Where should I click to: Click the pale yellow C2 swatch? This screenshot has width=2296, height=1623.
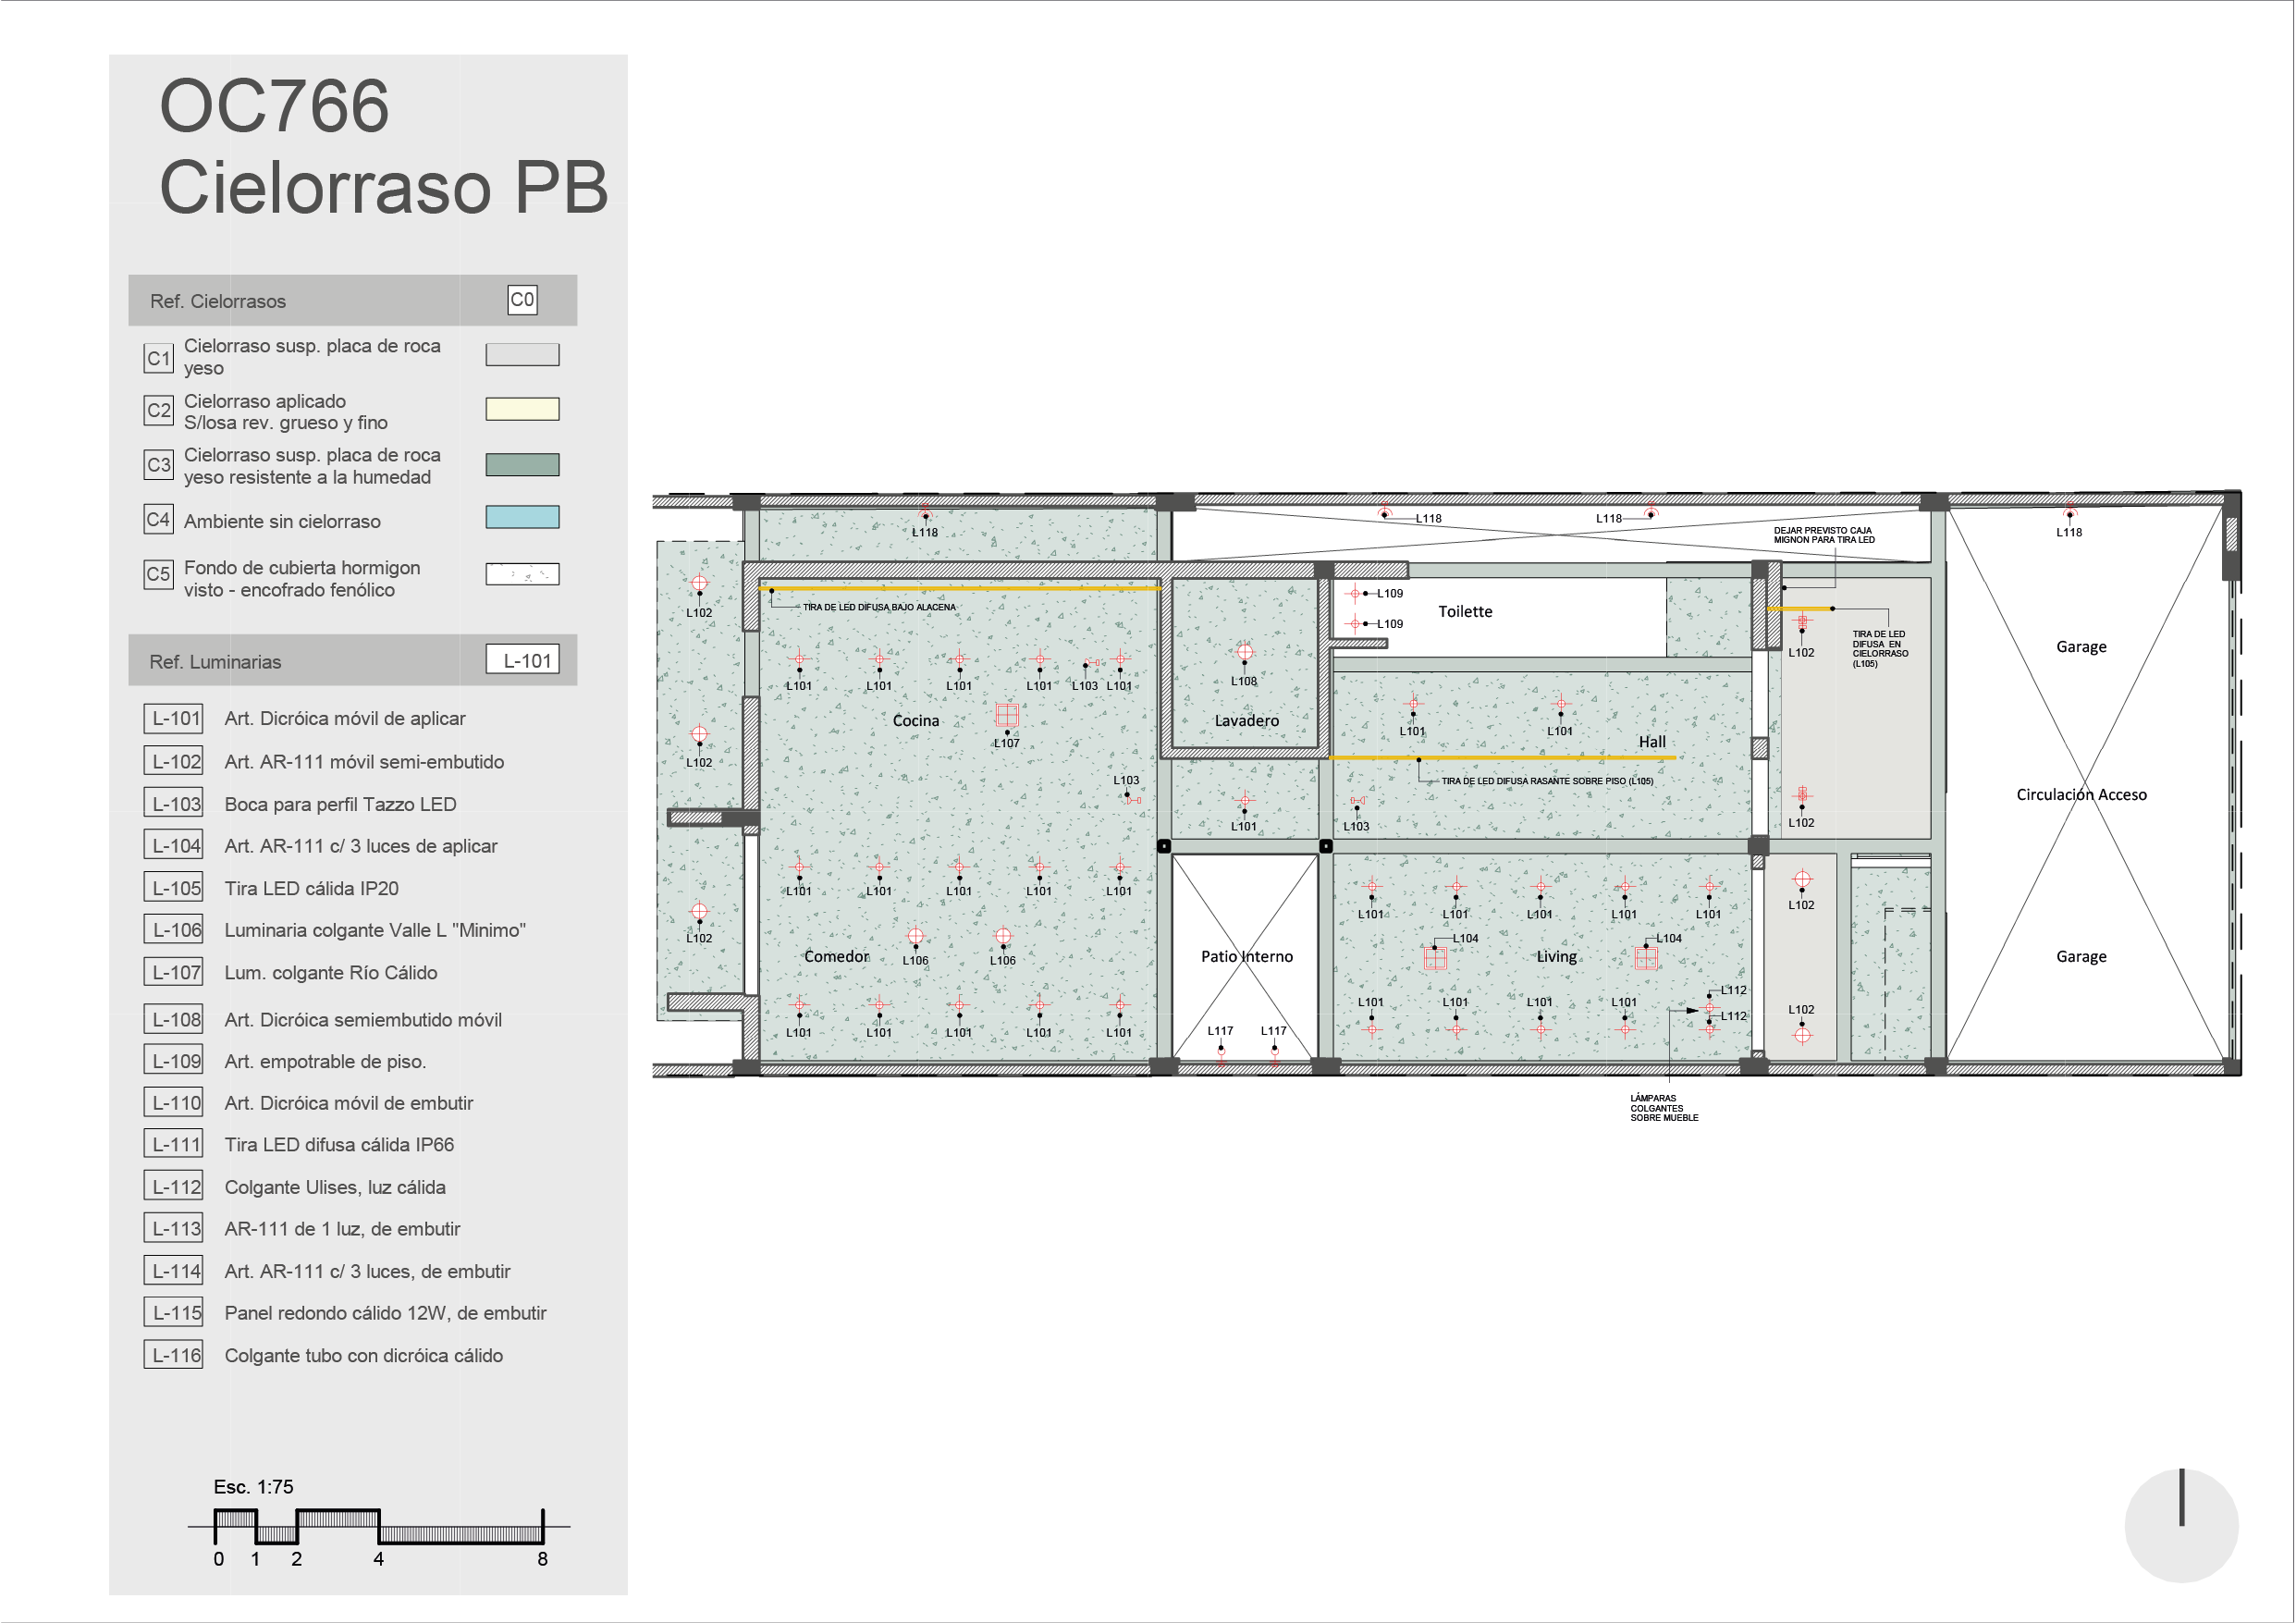coord(523,409)
